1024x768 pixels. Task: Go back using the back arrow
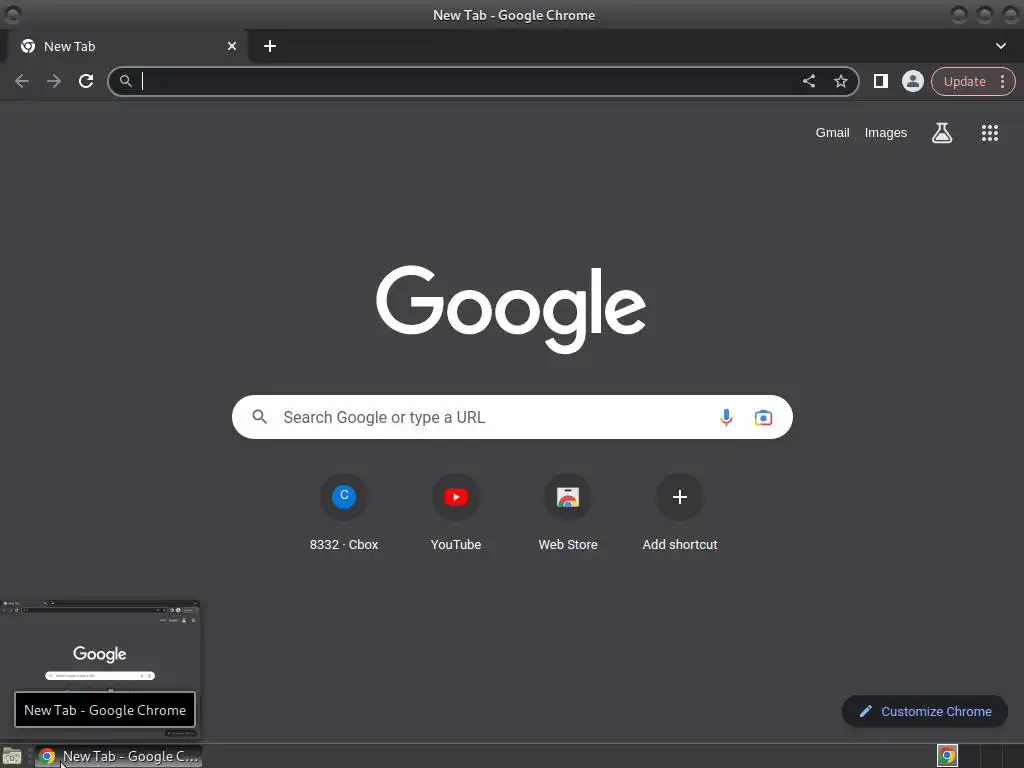coord(22,81)
